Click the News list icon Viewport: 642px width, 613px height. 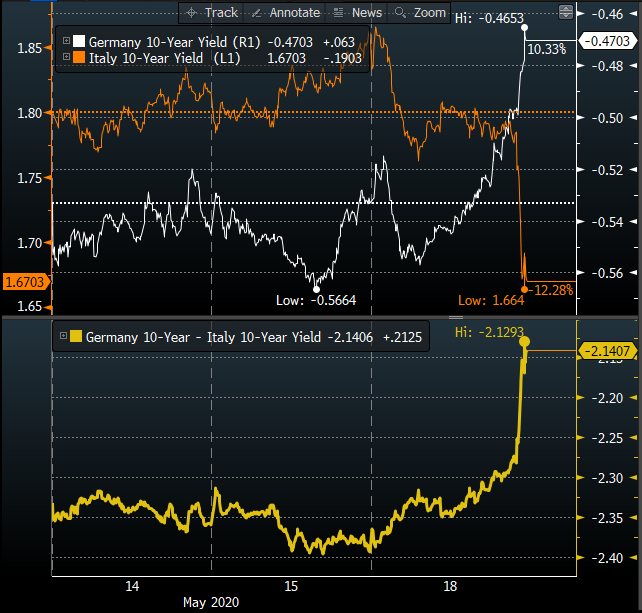click(337, 12)
